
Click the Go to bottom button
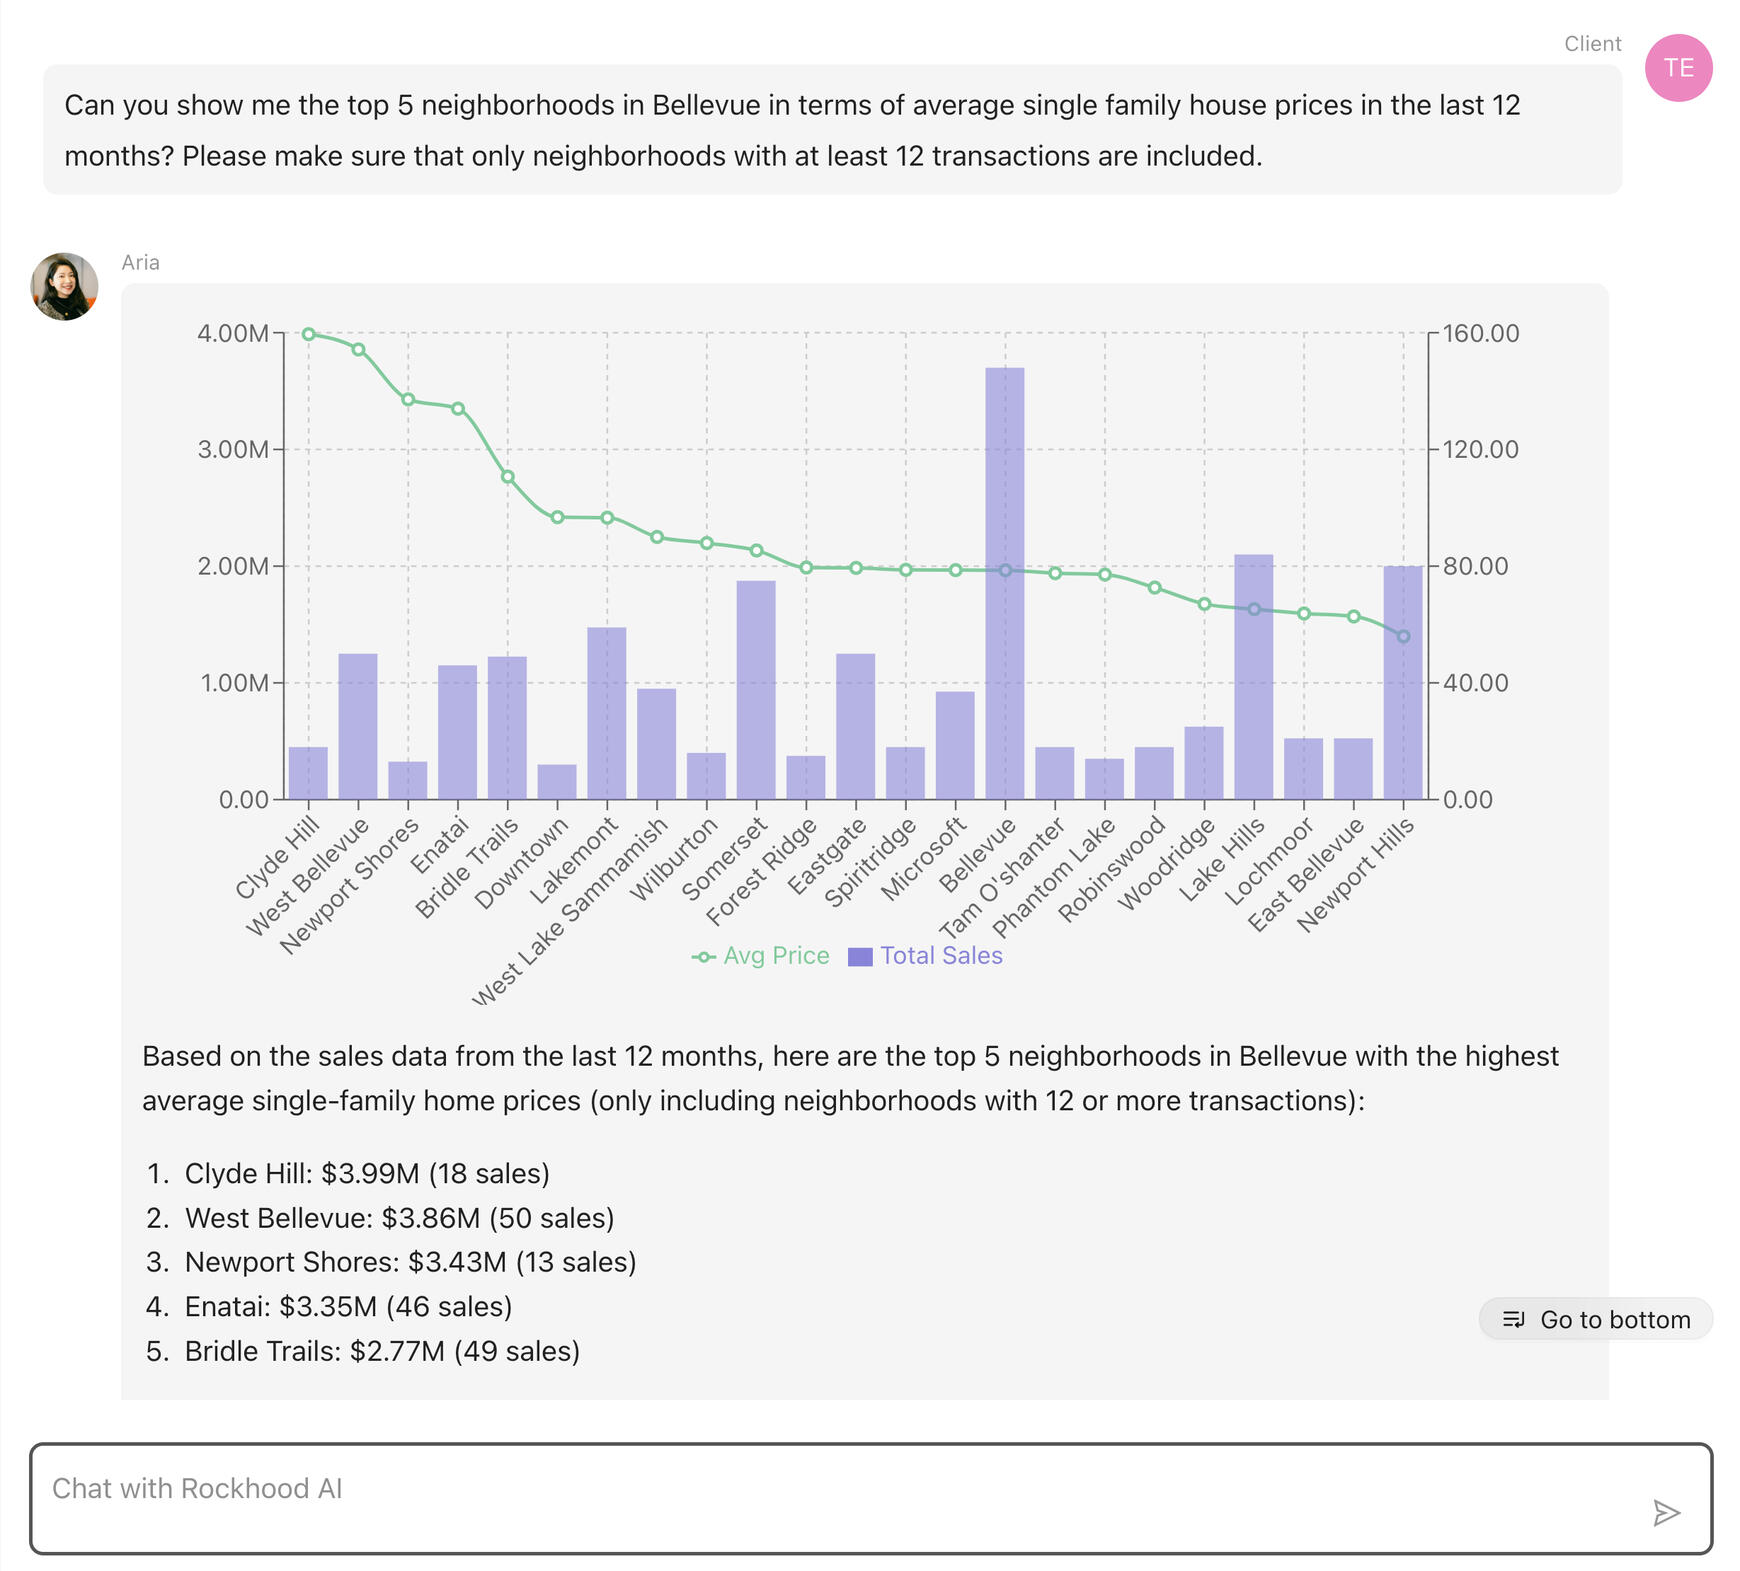click(1595, 1319)
